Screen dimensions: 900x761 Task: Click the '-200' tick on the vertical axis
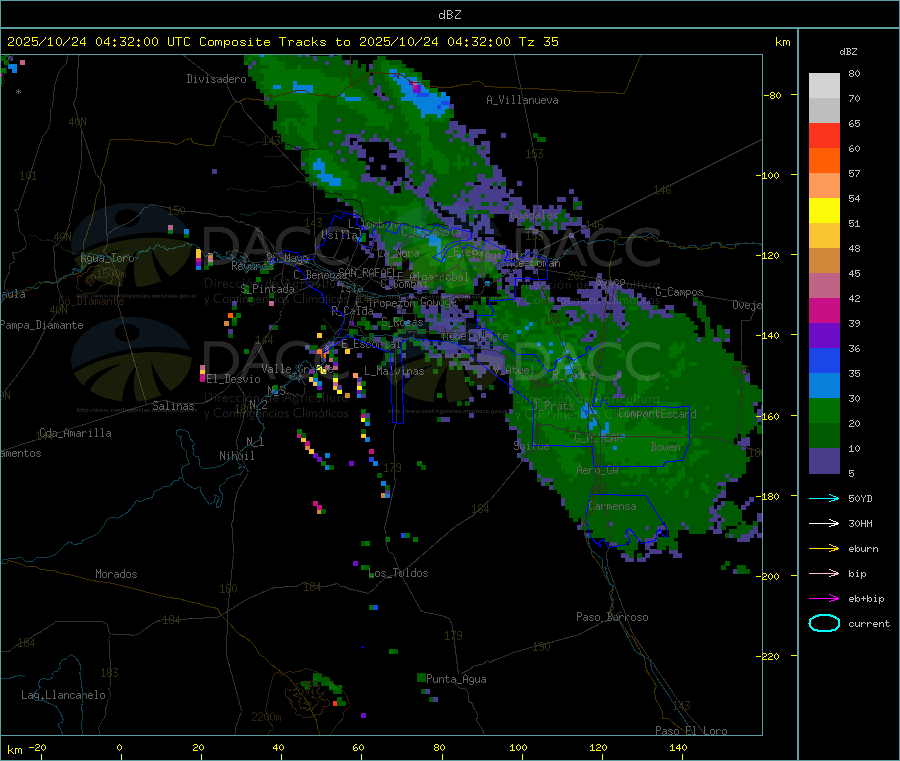tap(770, 576)
